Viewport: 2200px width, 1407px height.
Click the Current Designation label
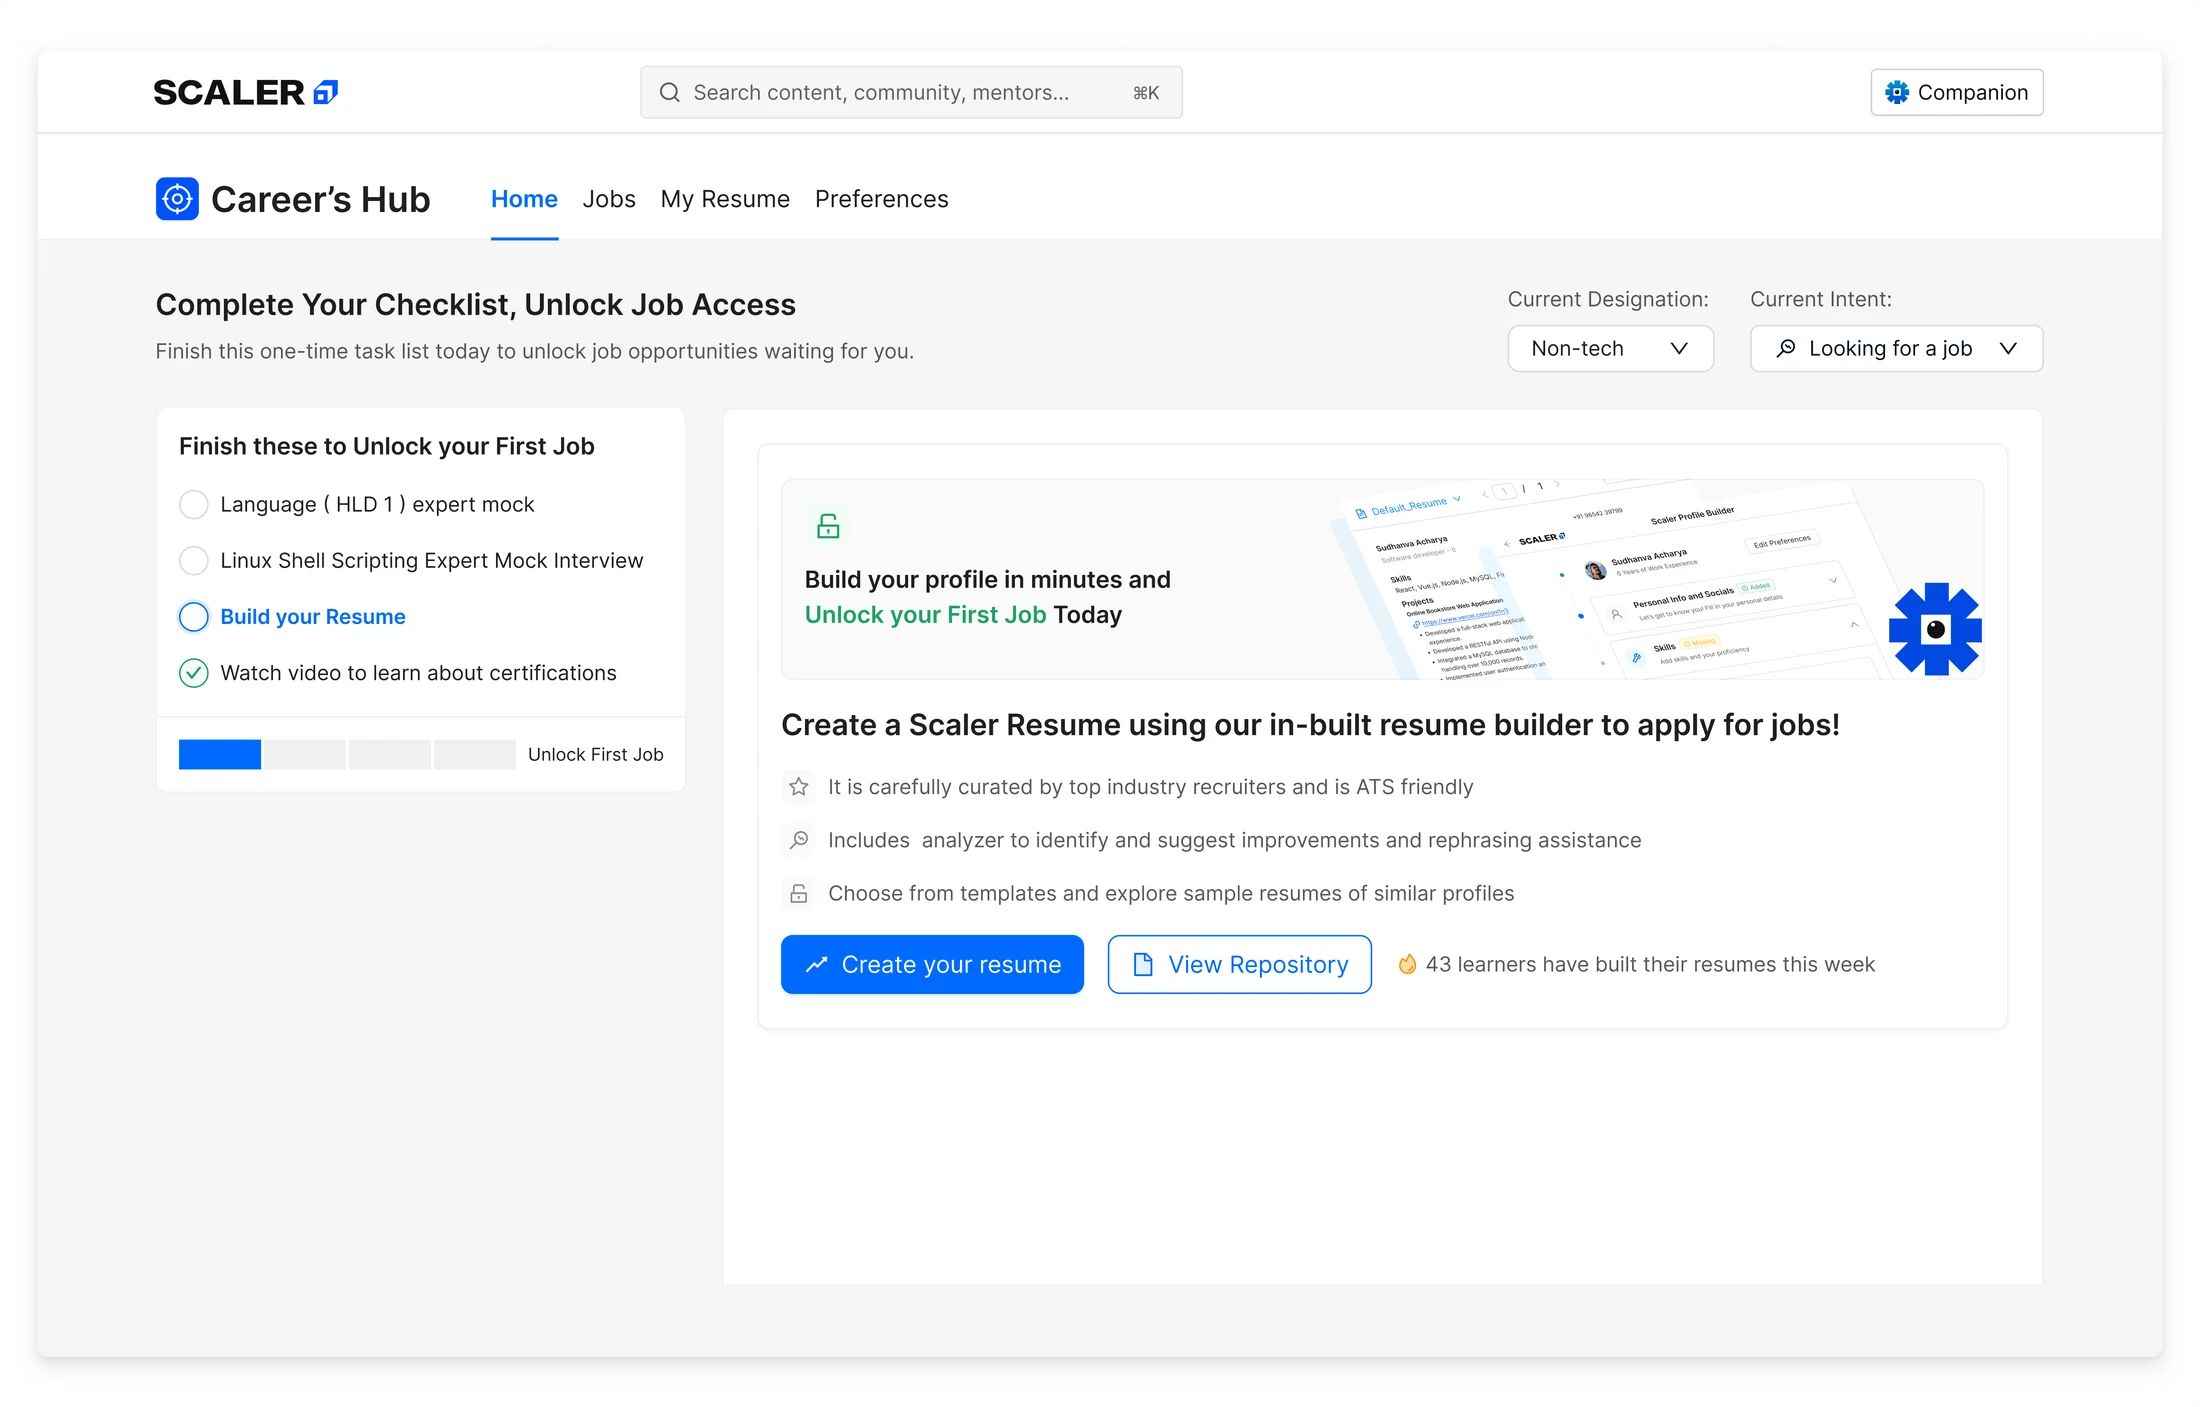coord(1608,299)
